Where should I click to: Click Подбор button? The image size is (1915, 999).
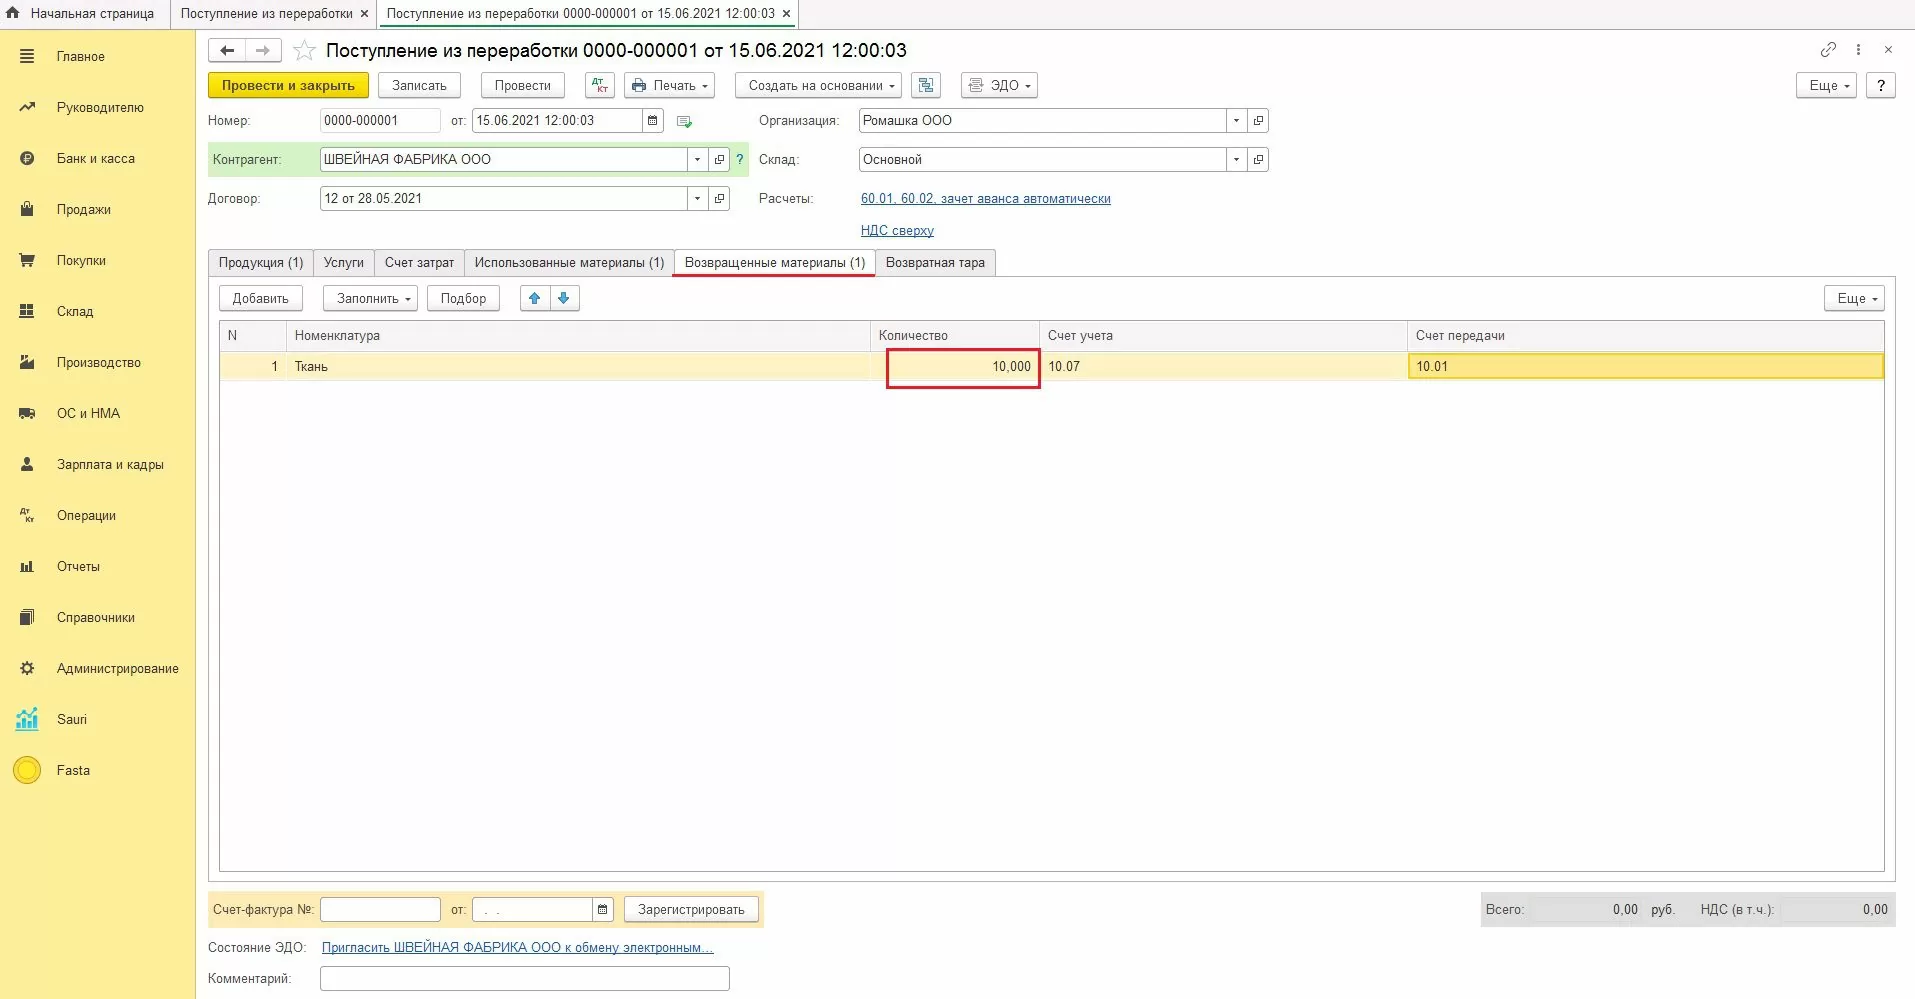tap(463, 298)
